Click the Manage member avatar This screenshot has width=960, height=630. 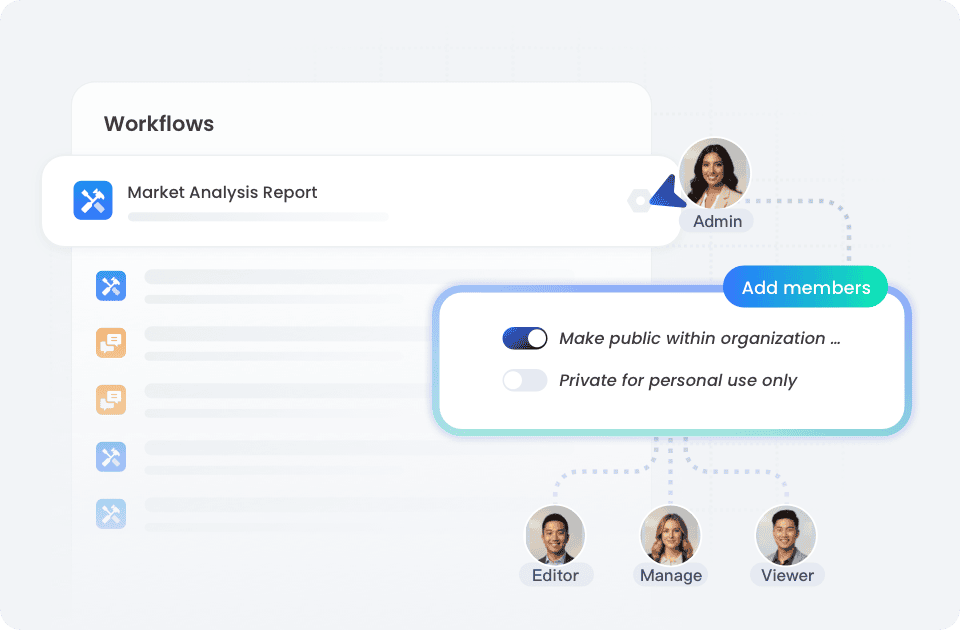(670, 536)
